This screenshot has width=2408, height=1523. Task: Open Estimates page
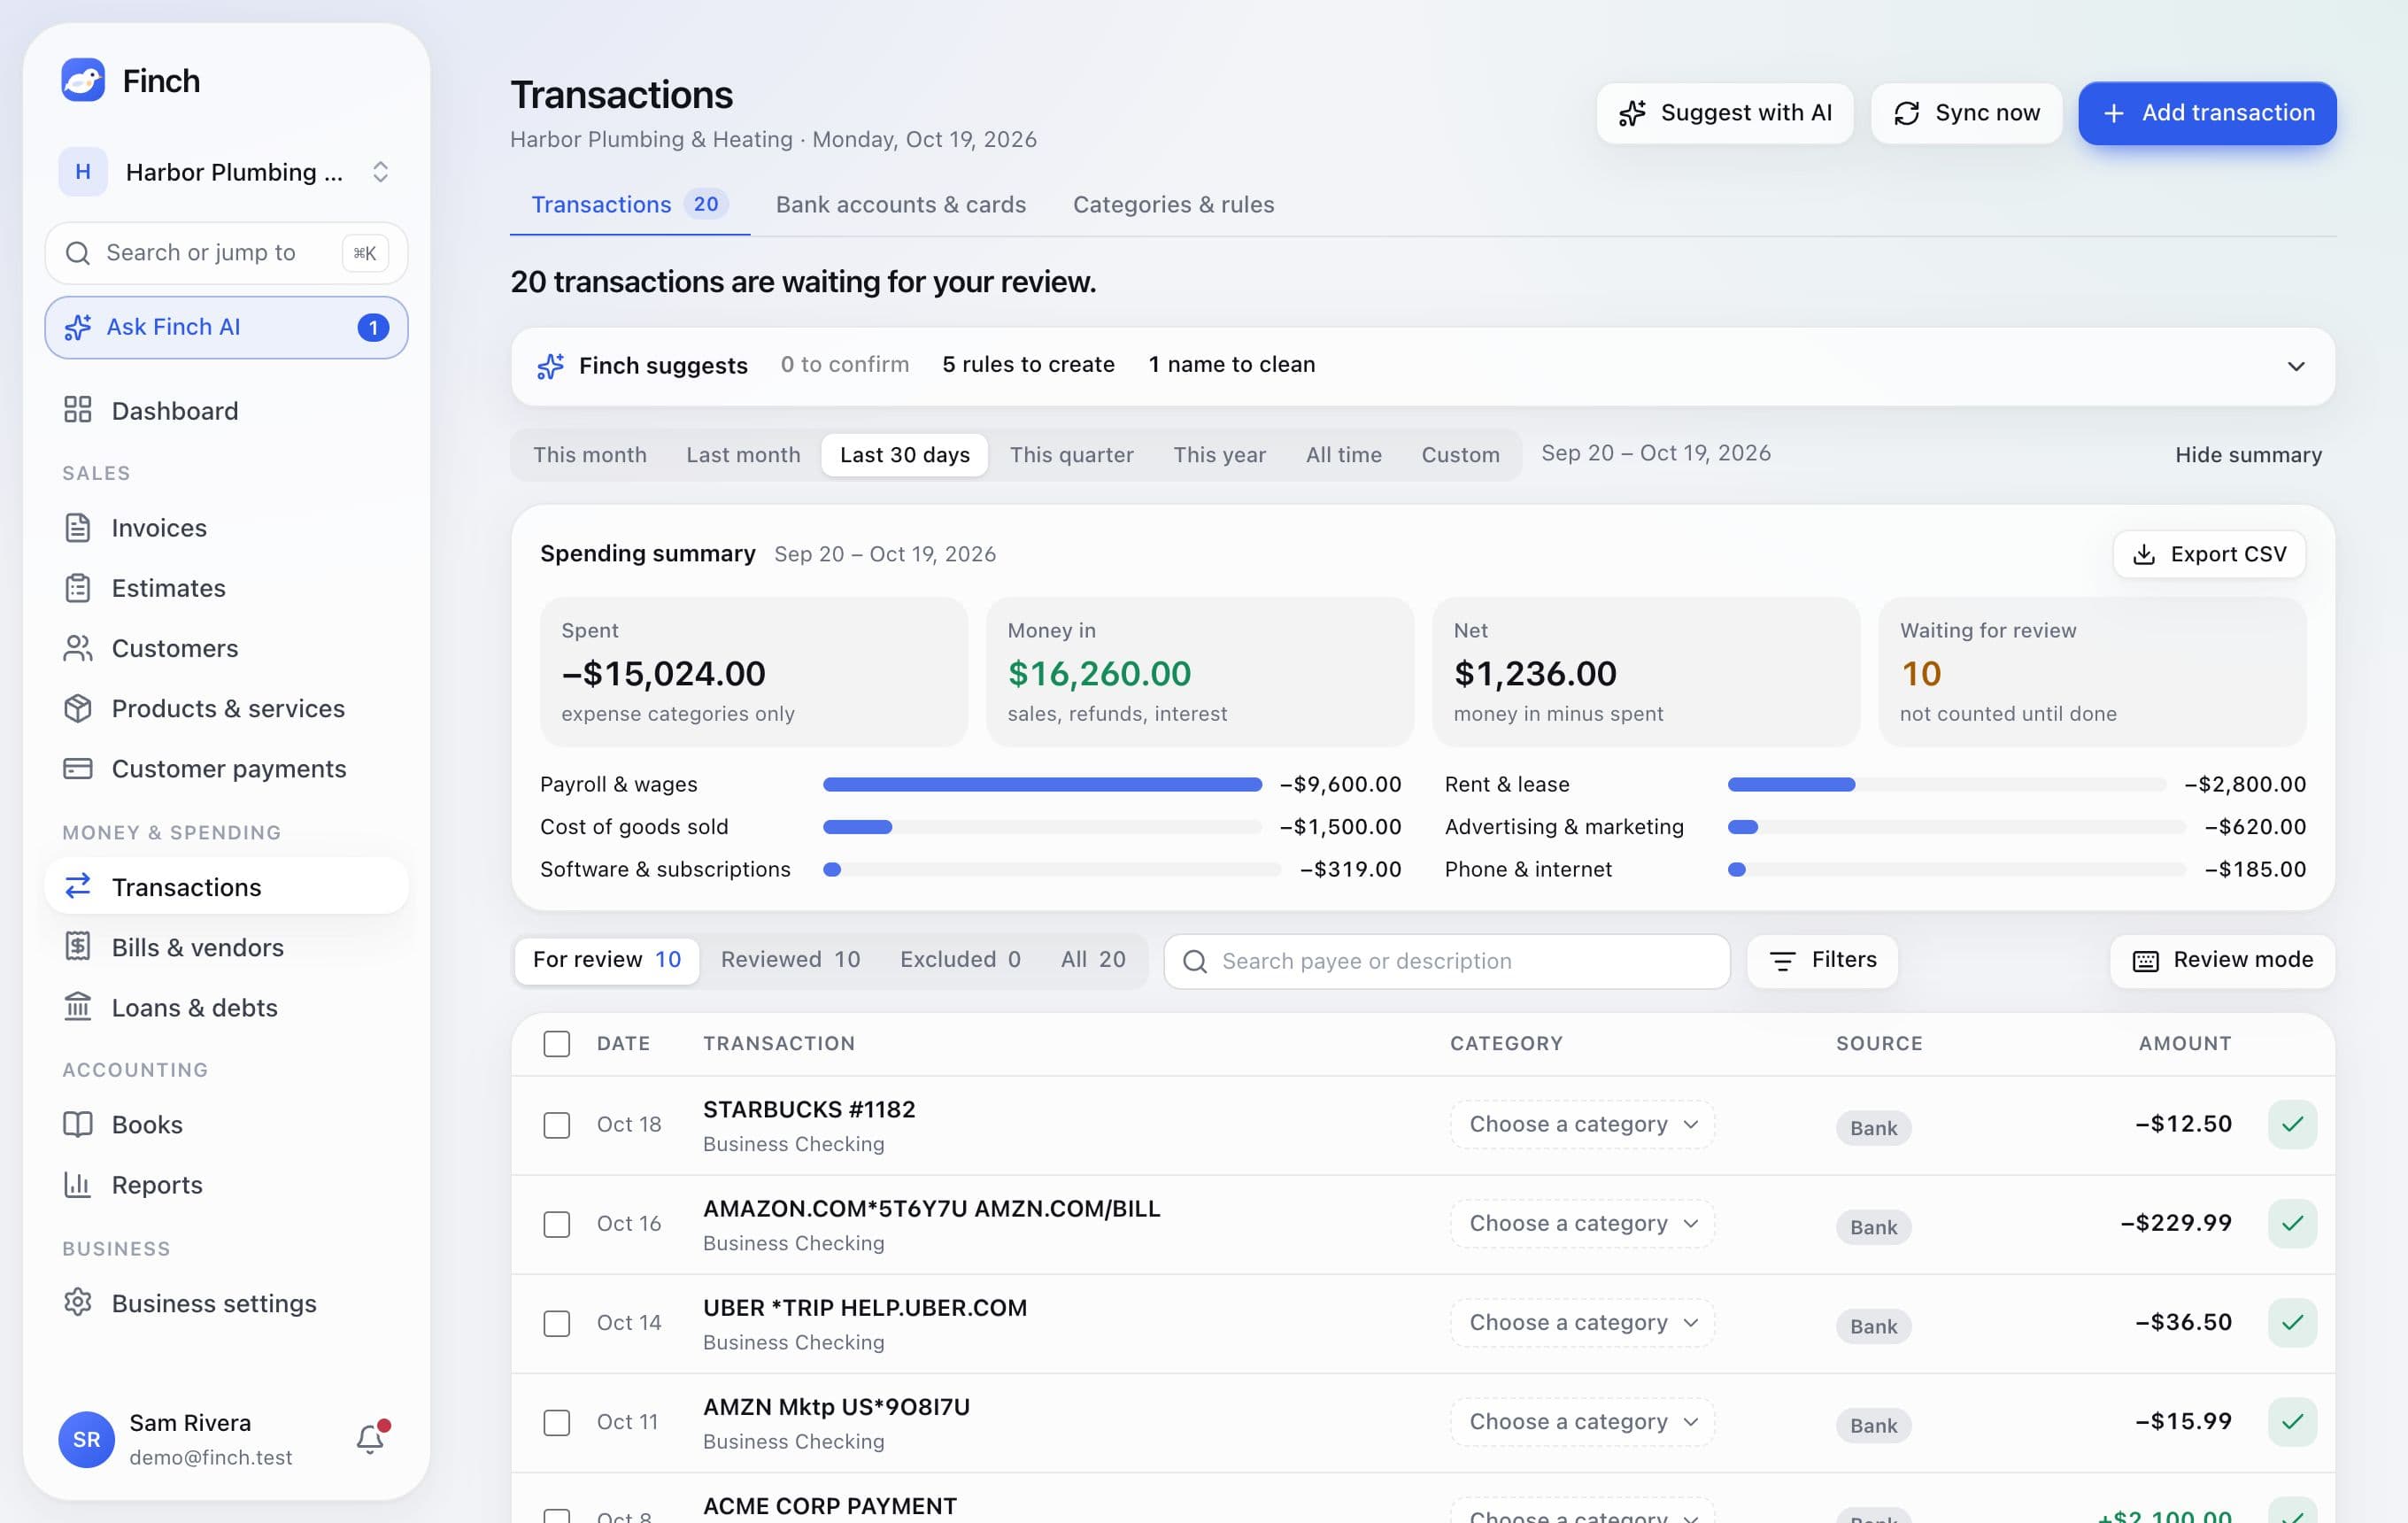226,588
